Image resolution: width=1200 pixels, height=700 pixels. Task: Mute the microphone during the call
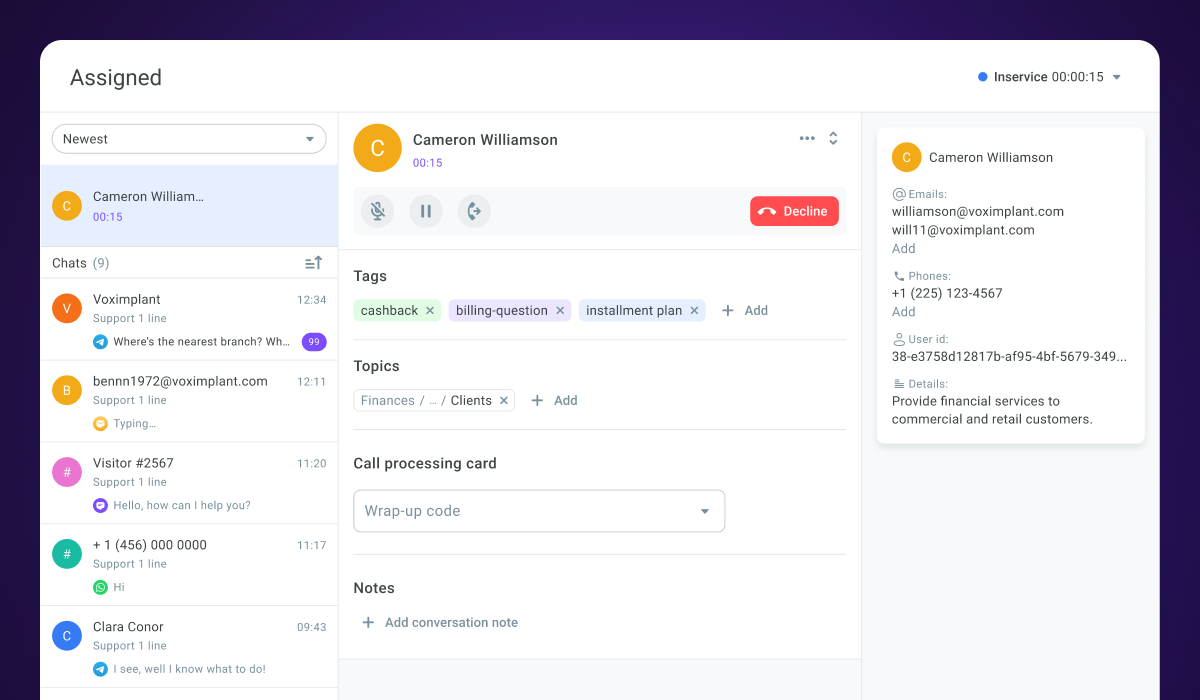click(378, 211)
